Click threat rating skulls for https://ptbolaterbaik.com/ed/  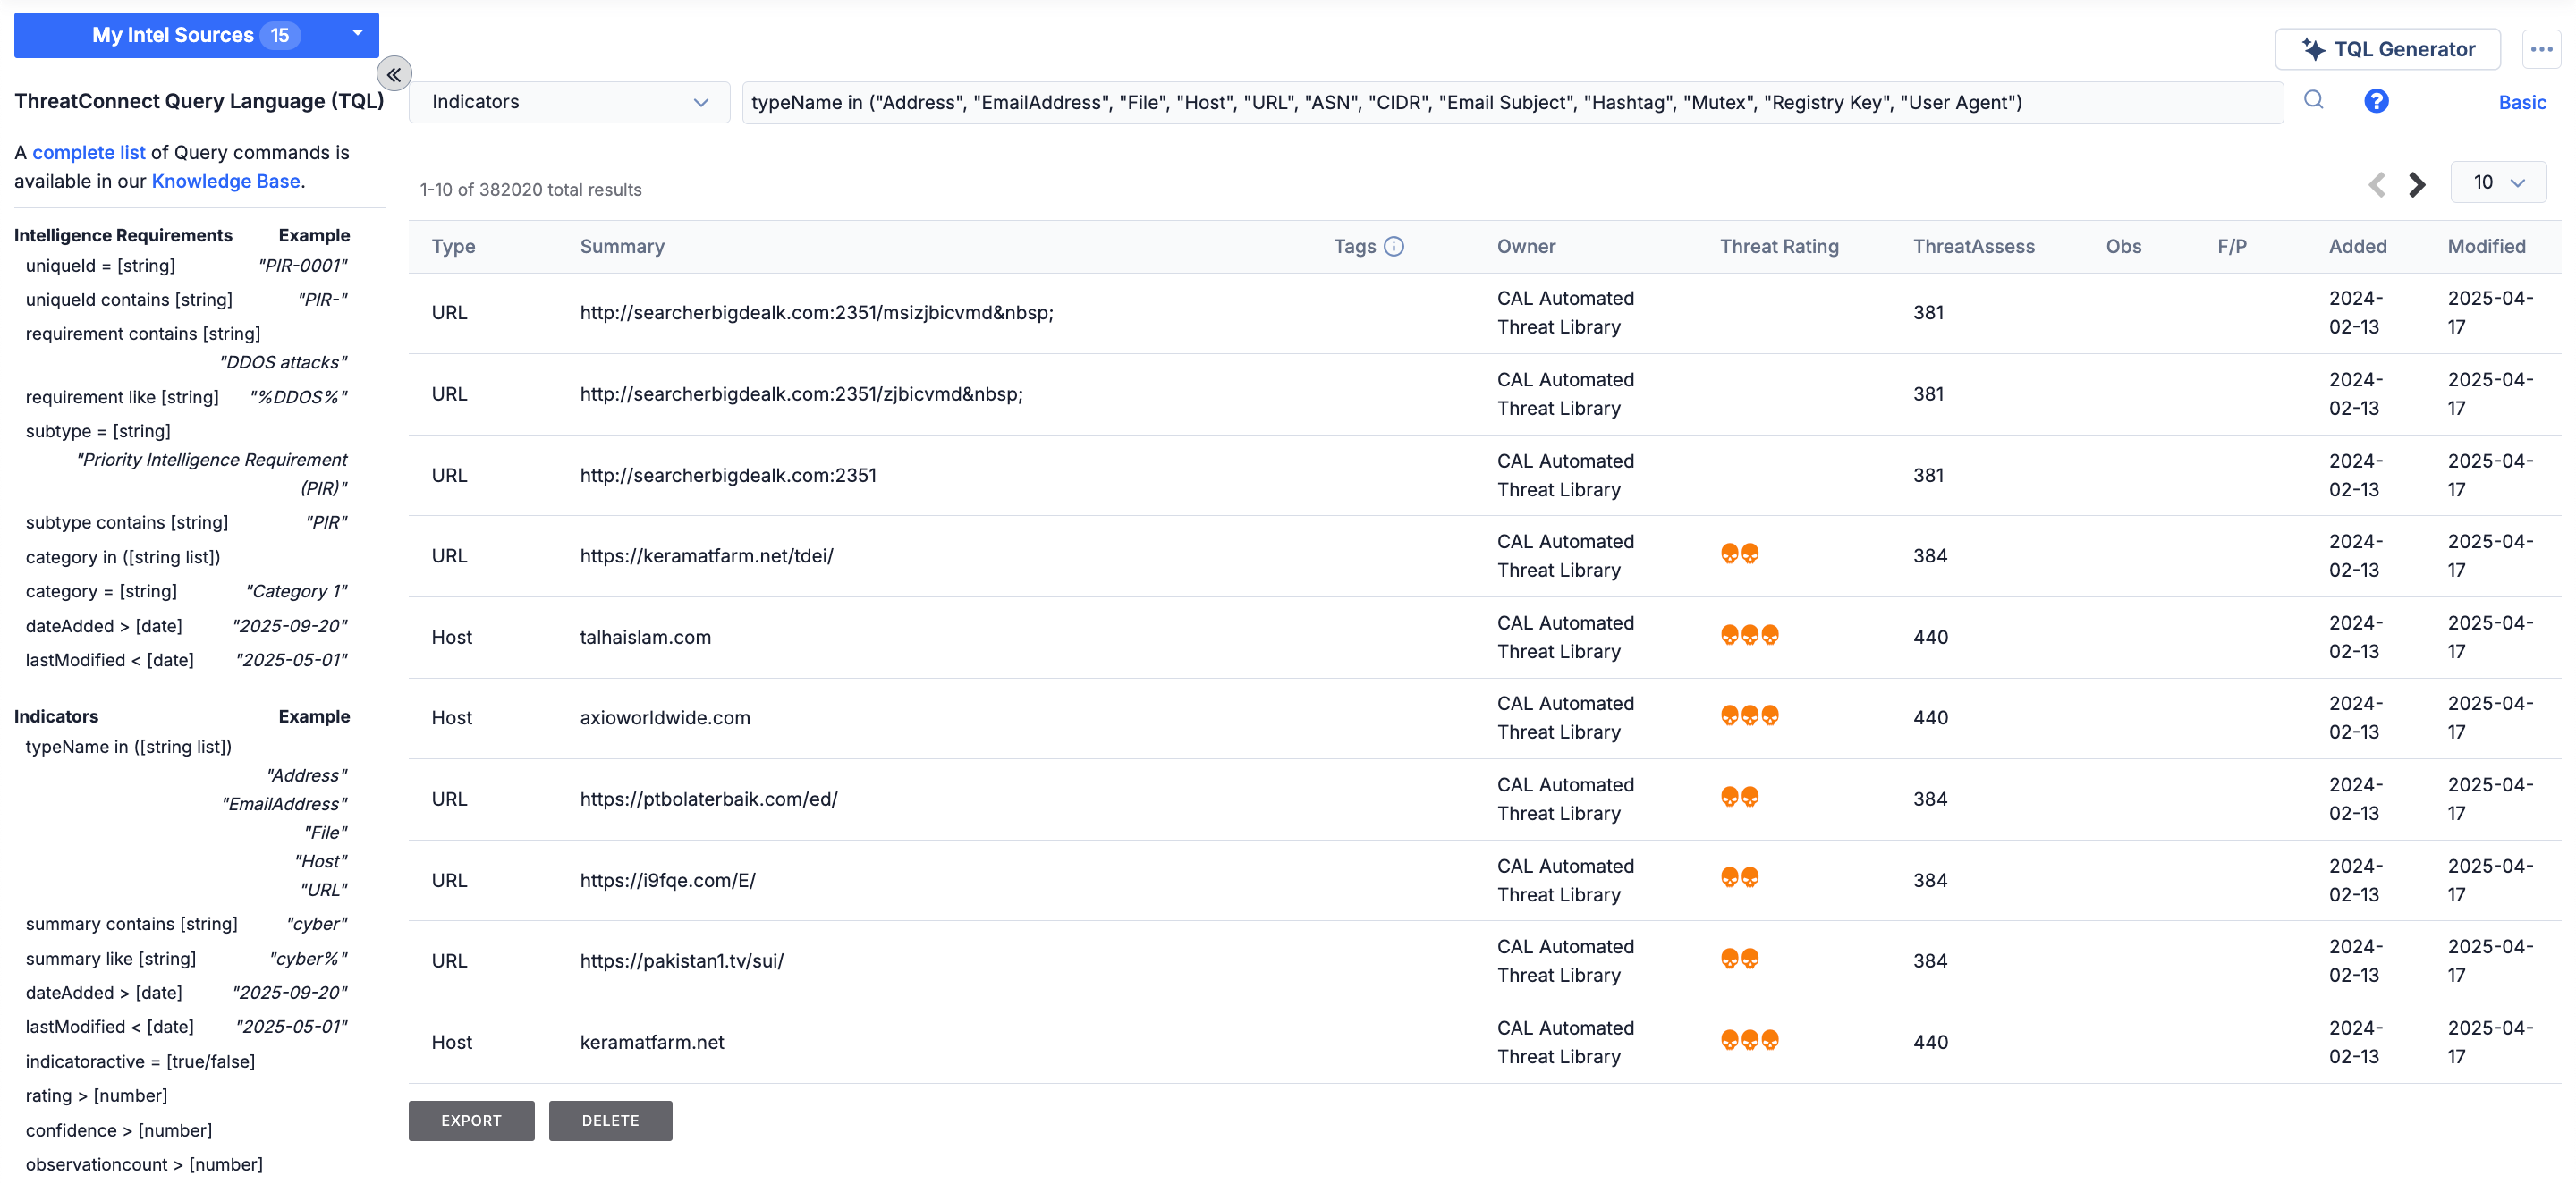(1739, 797)
